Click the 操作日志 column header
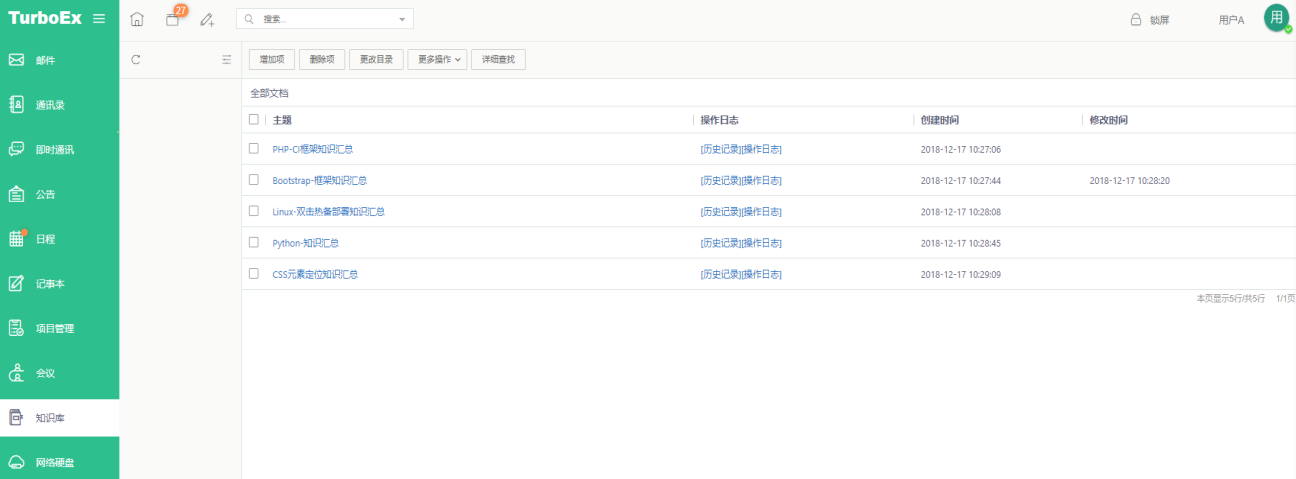Image resolution: width=1296 pixels, height=479 pixels. tap(719, 120)
